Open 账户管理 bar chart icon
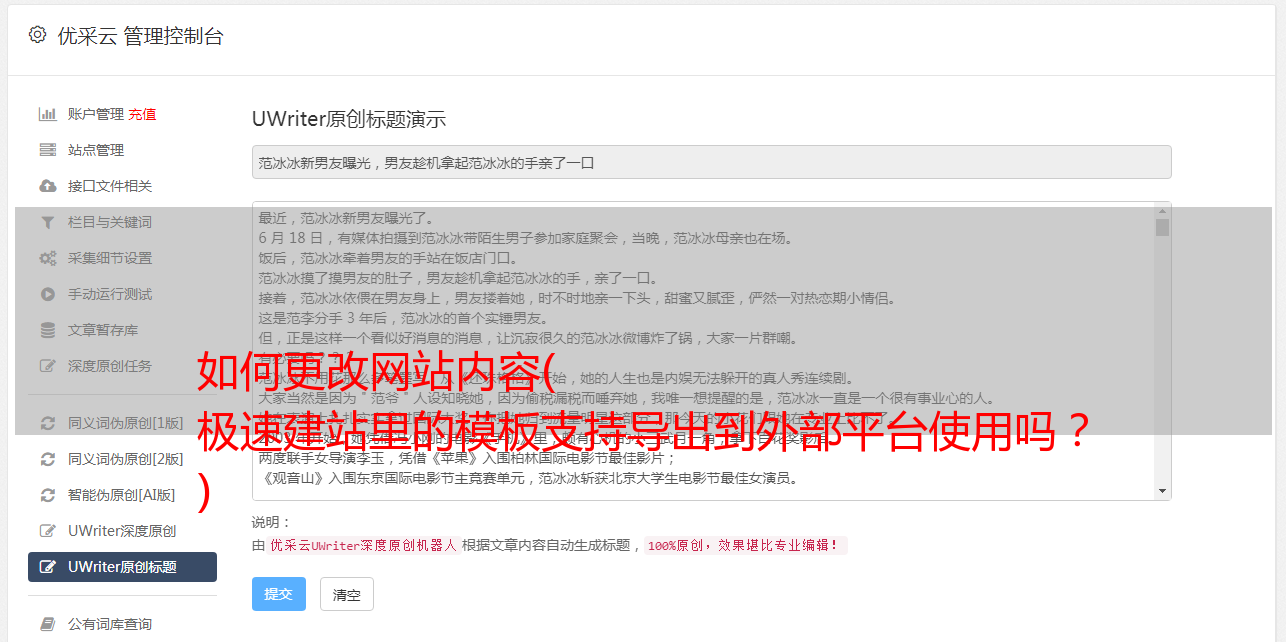The height and width of the screenshot is (642, 1286). pos(47,114)
